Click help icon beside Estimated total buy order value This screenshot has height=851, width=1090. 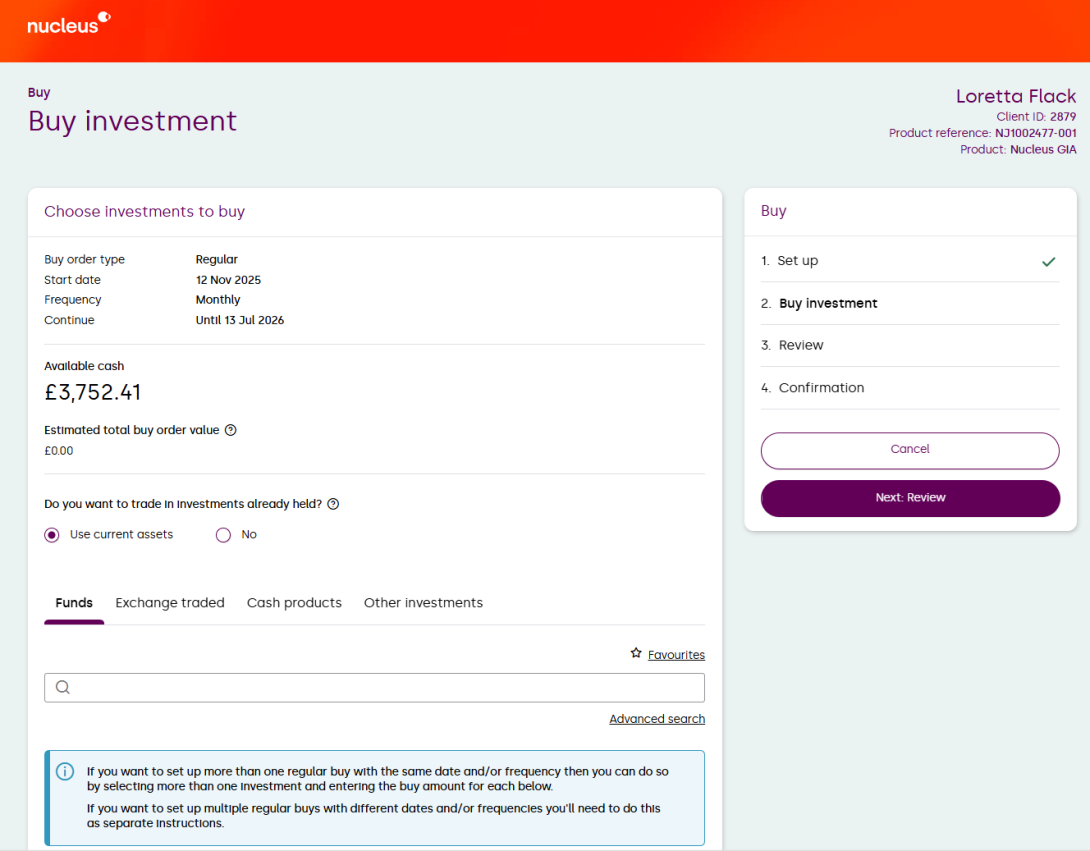tap(231, 430)
